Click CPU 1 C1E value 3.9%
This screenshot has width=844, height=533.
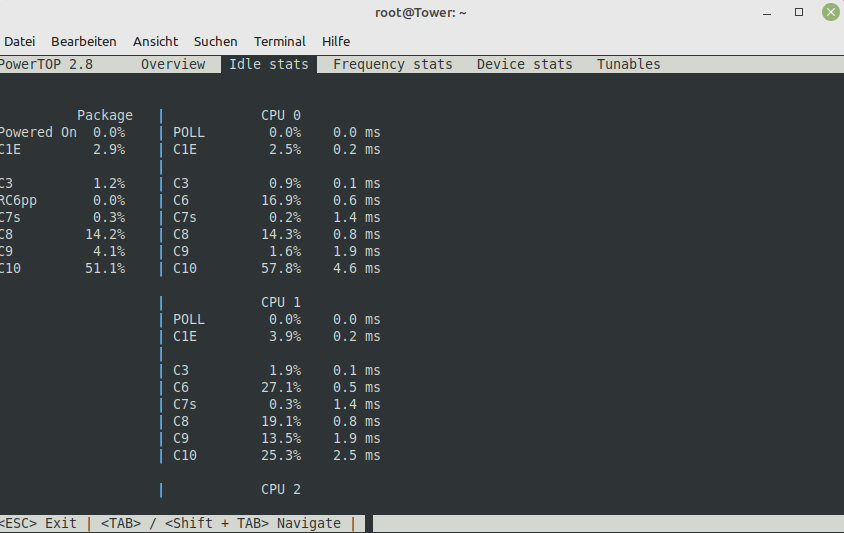coord(285,336)
